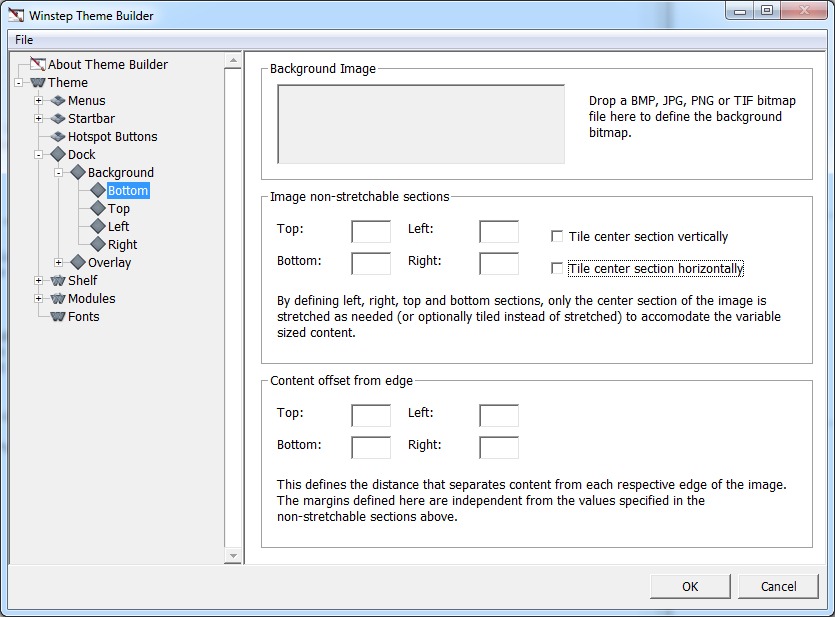Click the background image drop area
The width and height of the screenshot is (835, 617).
tap(421, 124)
